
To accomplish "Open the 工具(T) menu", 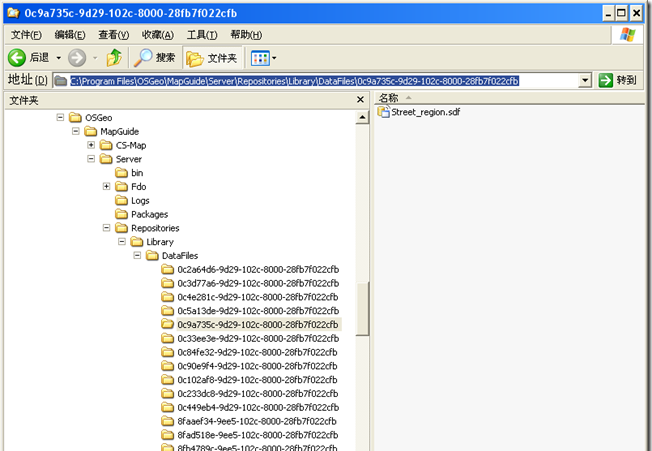I will (202, 35).
